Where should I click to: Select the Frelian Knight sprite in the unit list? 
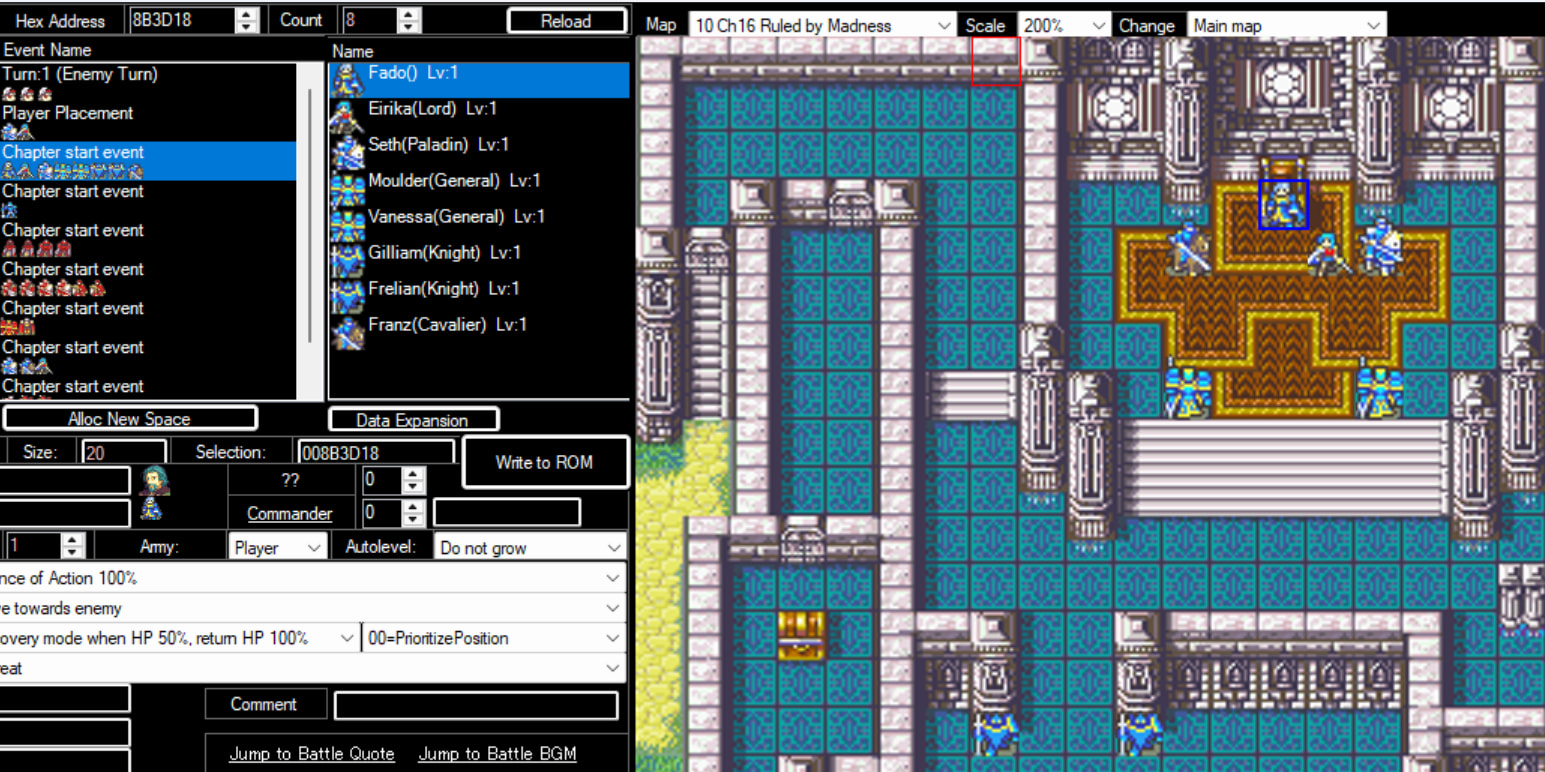pos(347,296)
